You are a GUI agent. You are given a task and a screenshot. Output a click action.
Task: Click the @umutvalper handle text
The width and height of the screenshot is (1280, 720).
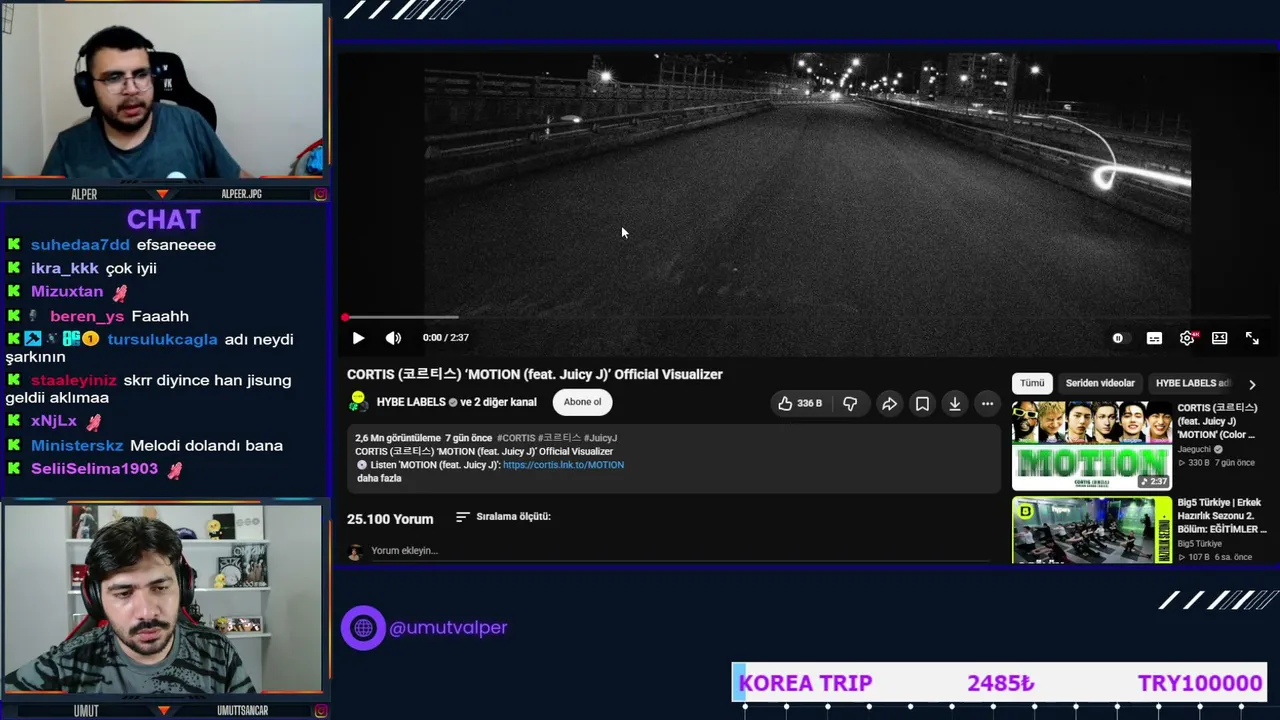(448, 628)
